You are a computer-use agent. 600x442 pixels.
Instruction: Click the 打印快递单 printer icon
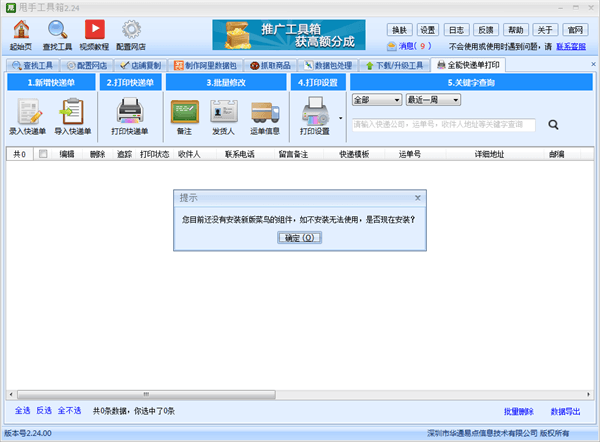130,111
